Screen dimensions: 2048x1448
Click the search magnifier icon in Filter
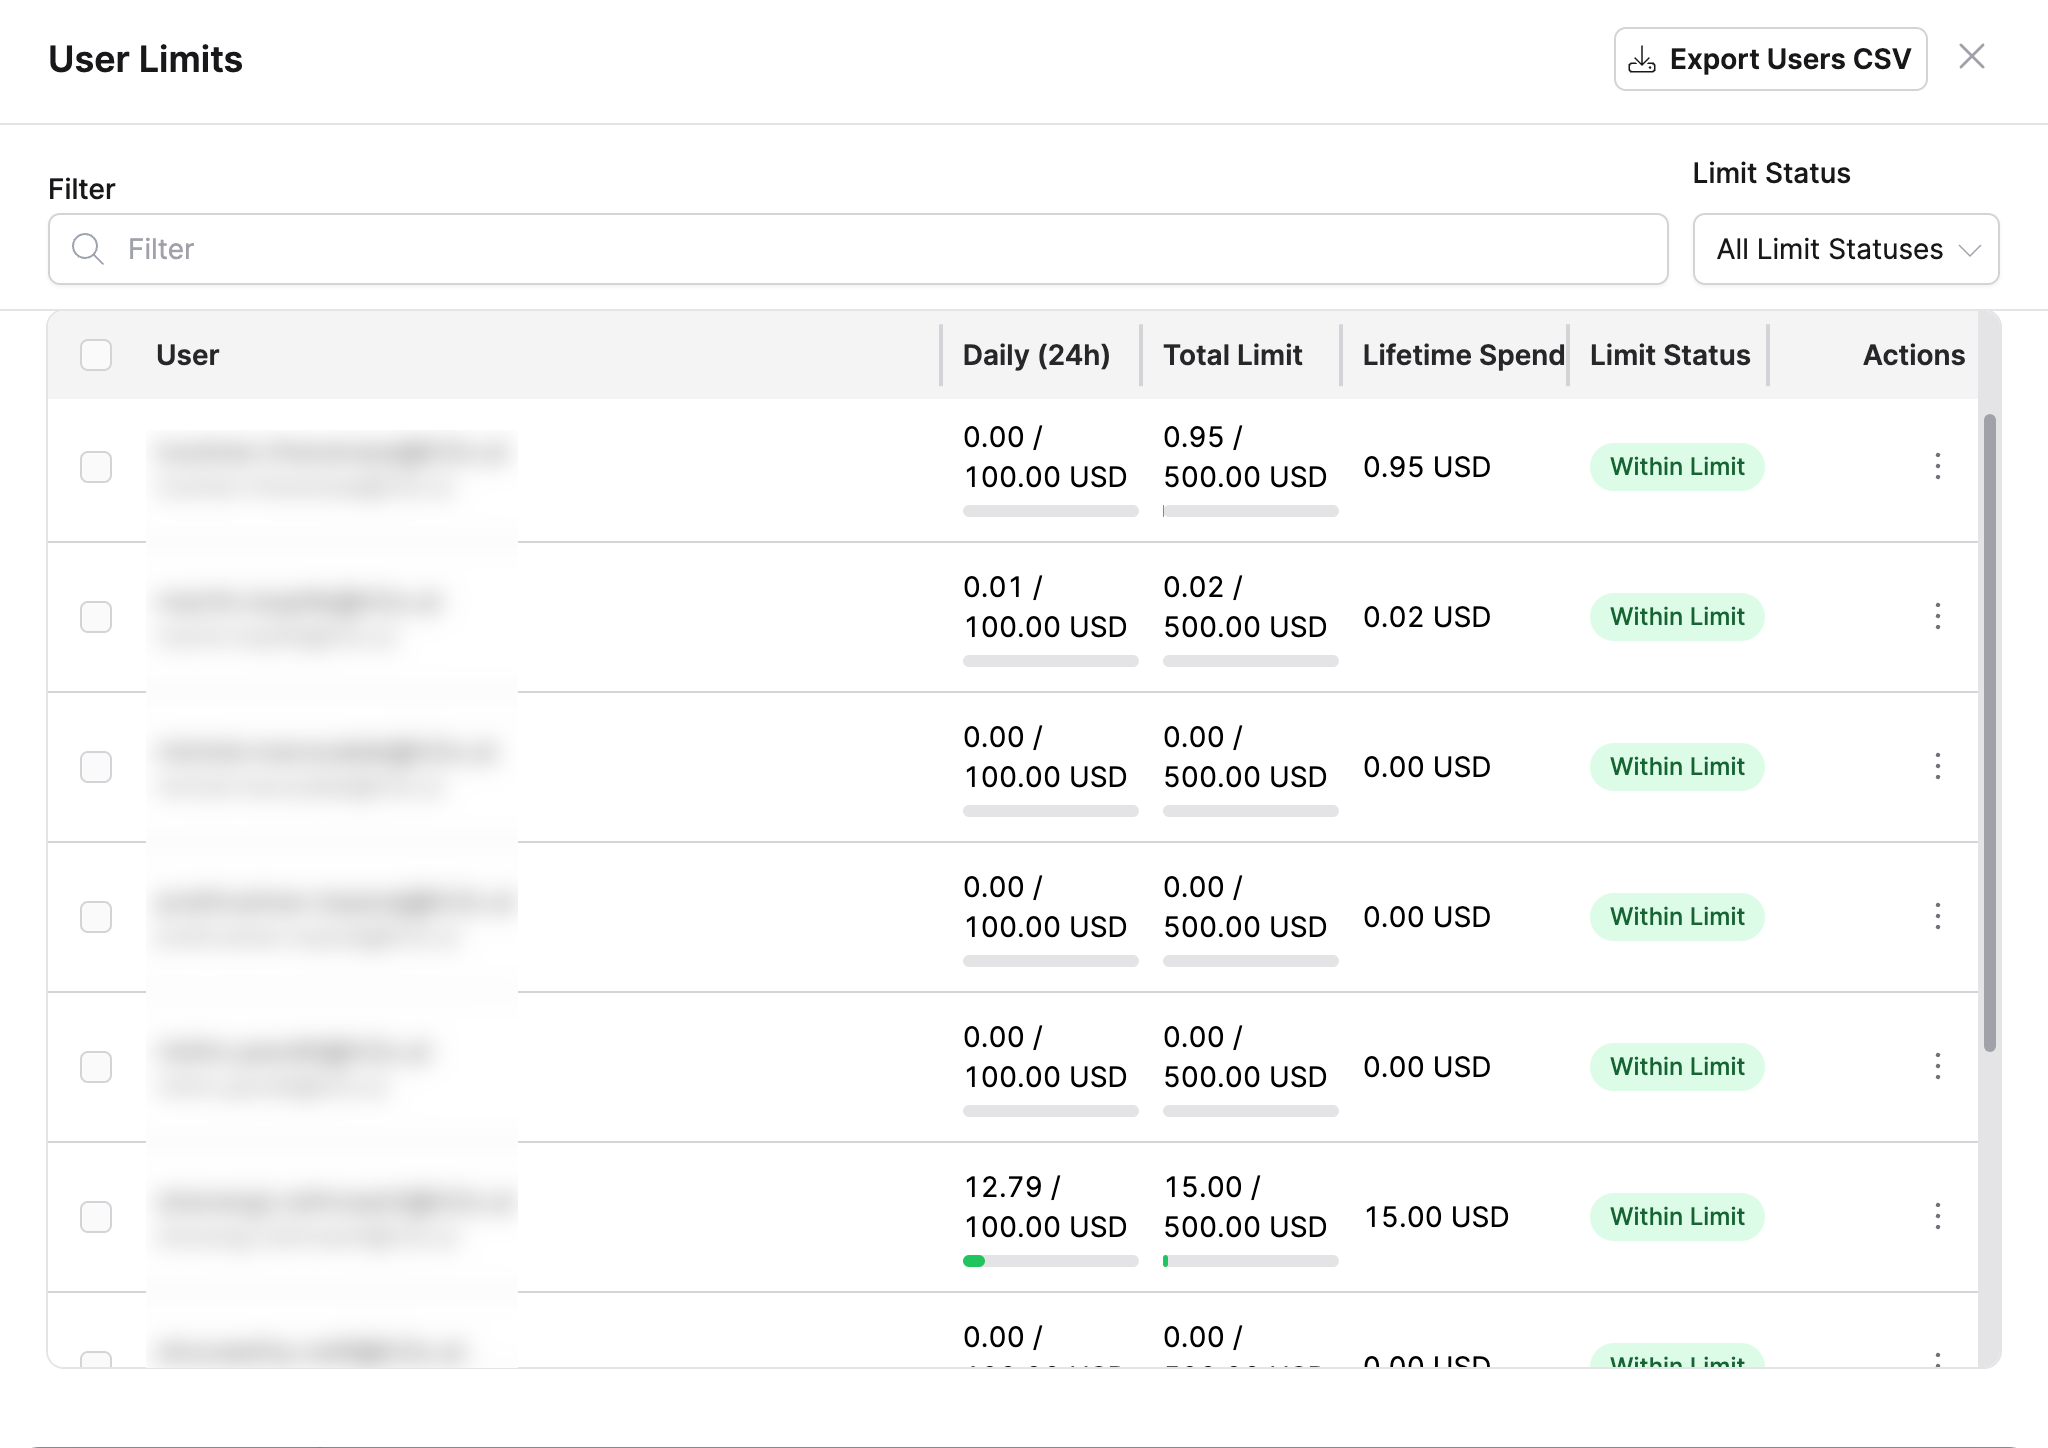88,249
